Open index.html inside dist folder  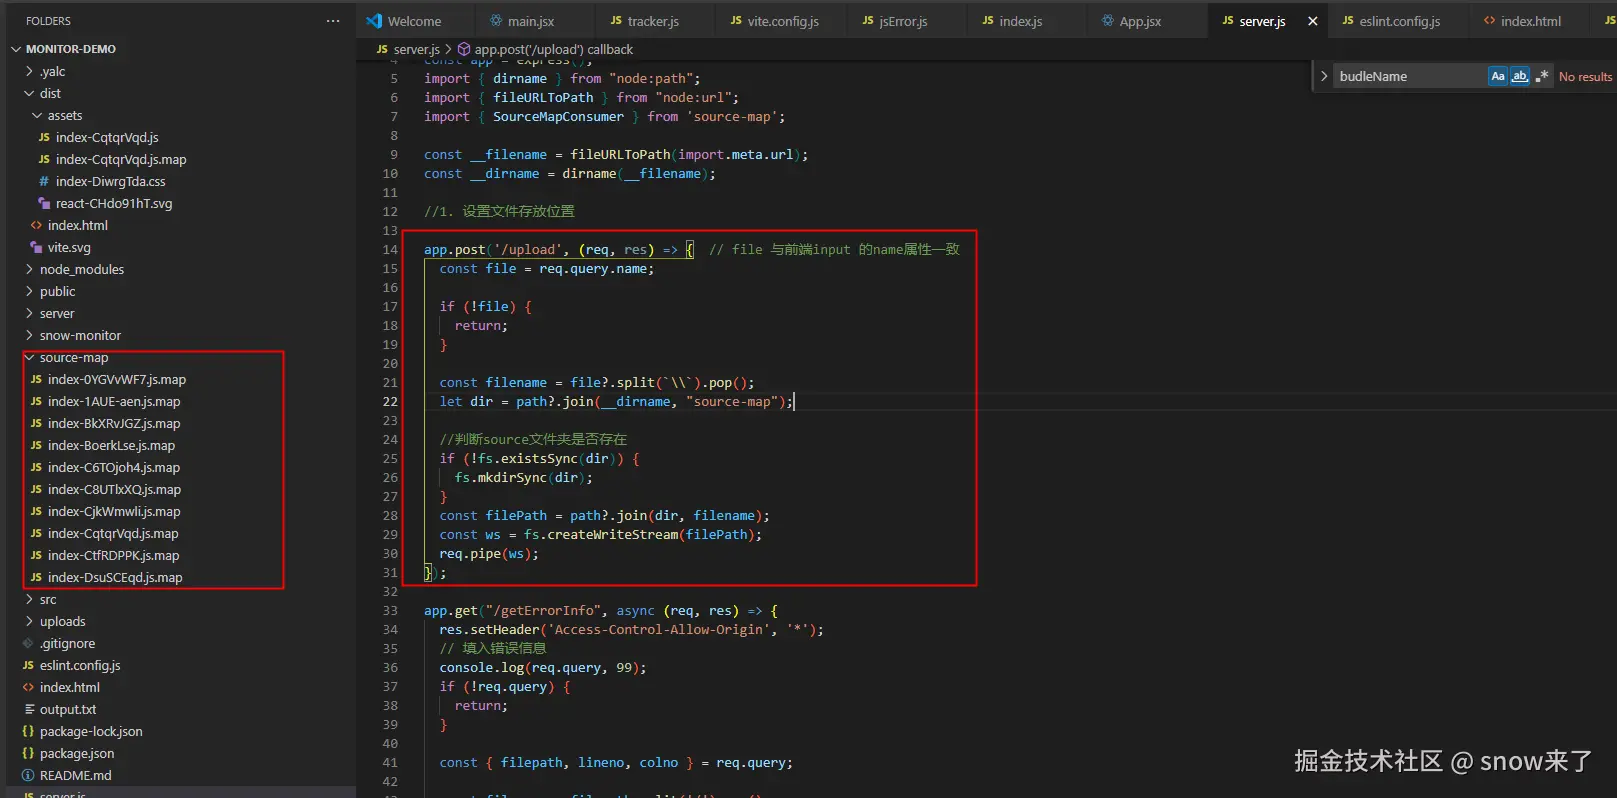pyautogui.click(x=77, y=225)
